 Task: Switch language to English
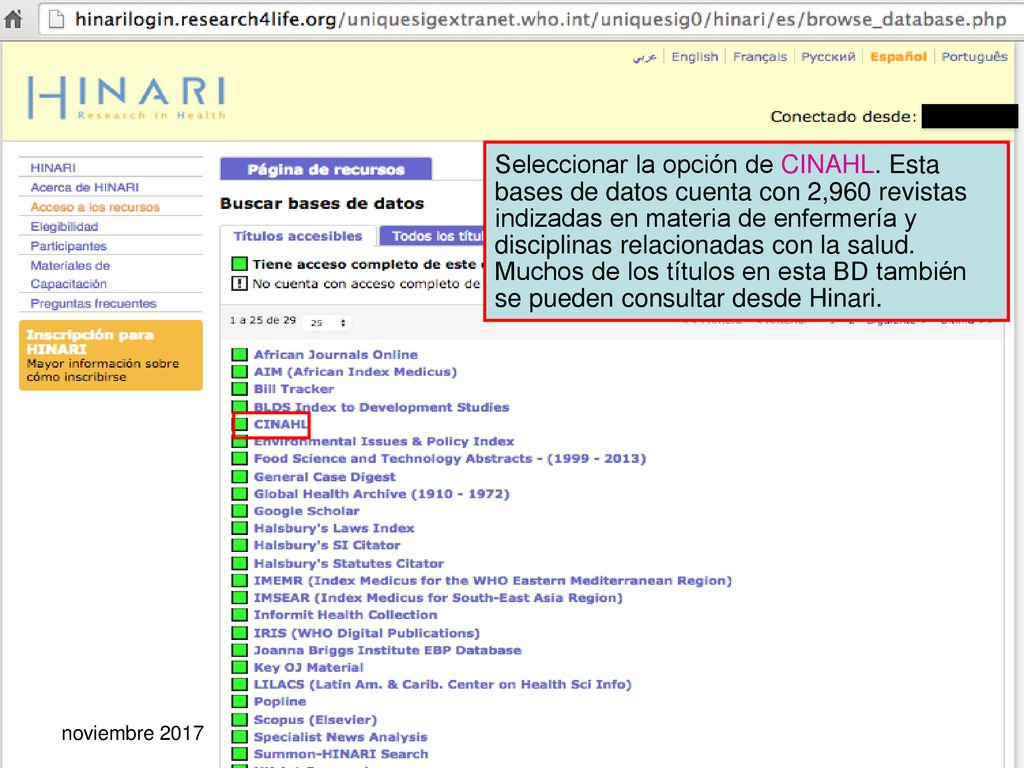pyautogui.click(x=694, y=57)
